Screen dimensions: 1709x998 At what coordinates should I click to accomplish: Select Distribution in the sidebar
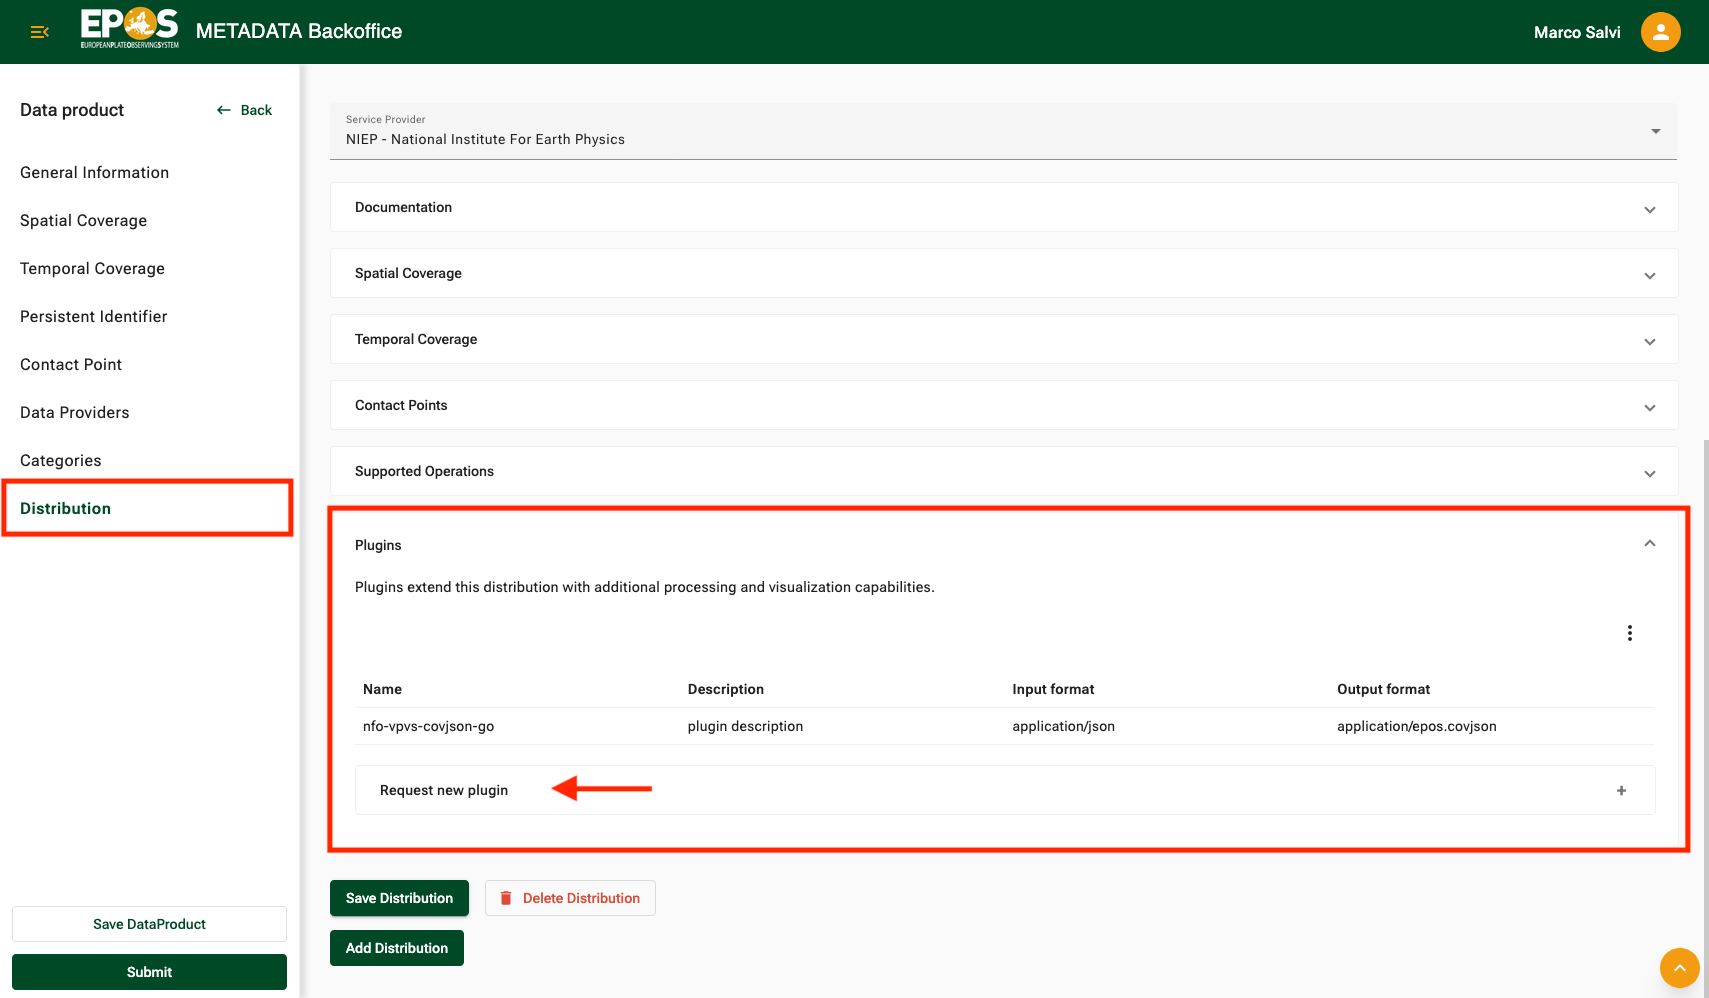(x=65, y=508)
